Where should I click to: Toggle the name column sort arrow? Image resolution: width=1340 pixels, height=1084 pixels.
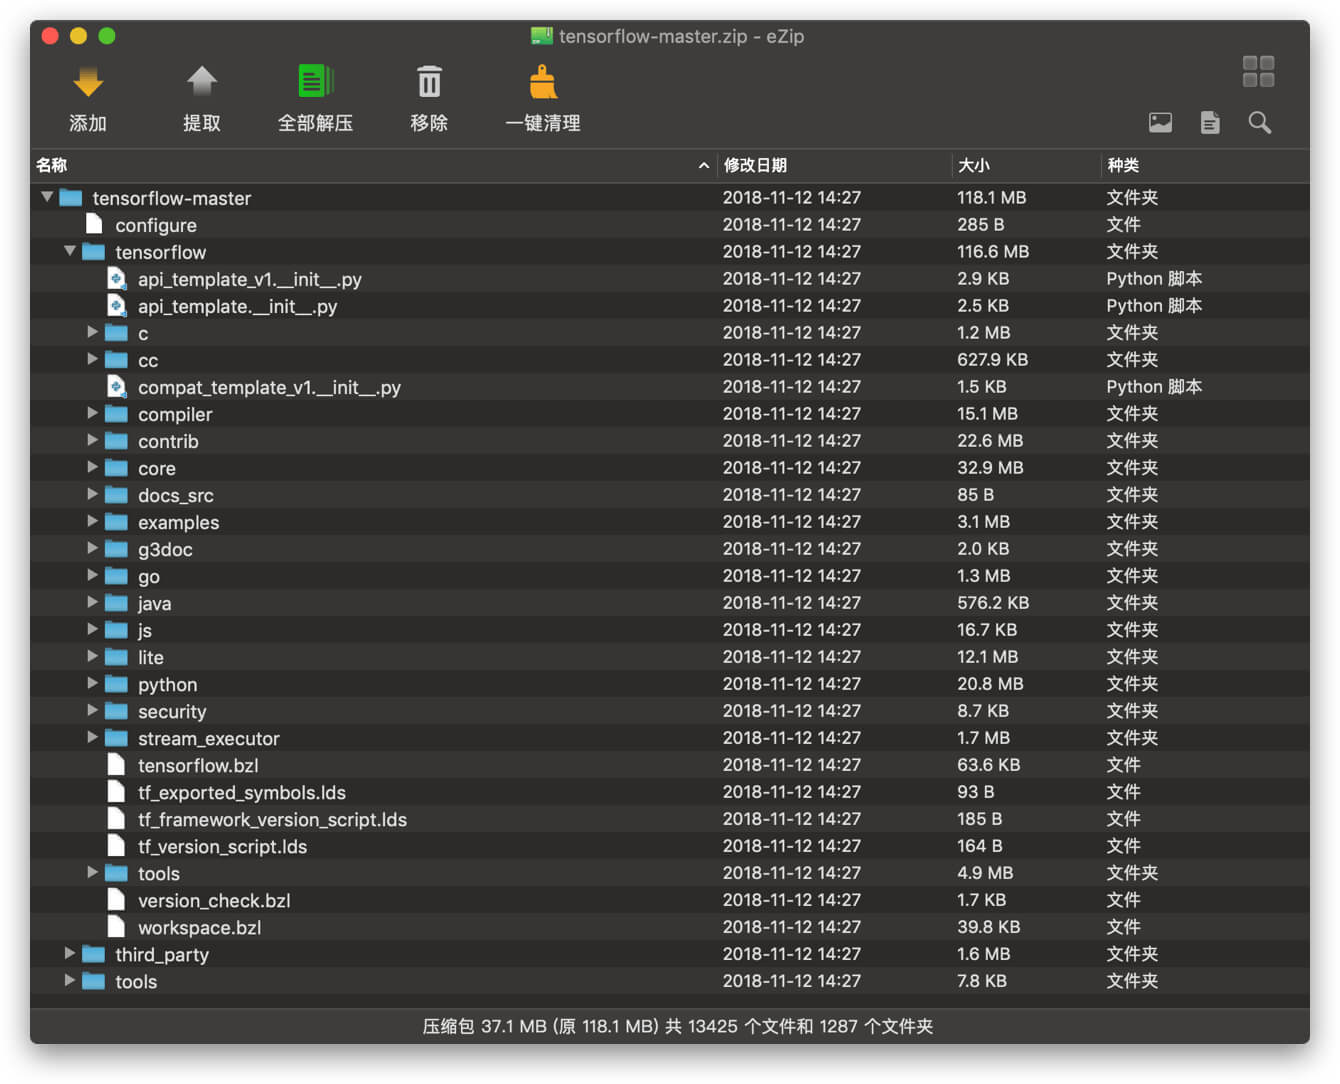tap(704, 166)
